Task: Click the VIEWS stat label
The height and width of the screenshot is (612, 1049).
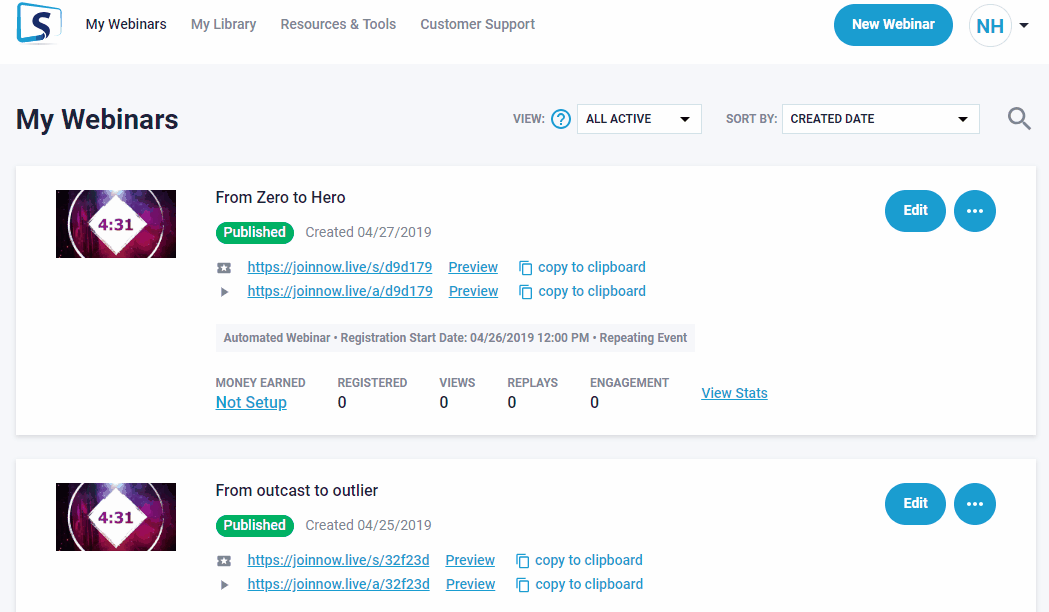Action: click(x=457, y=383)
